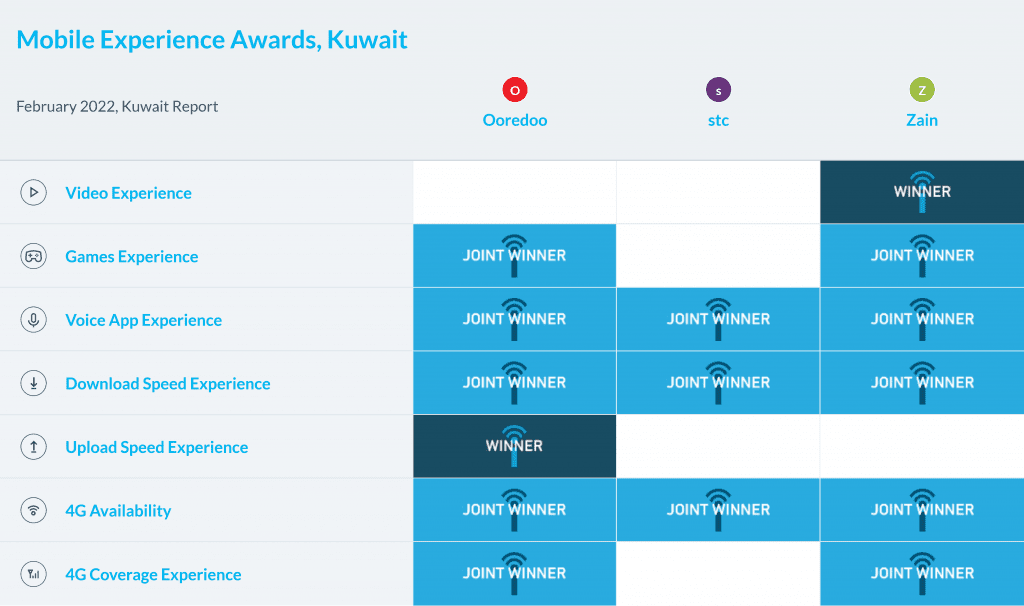Open the Upload Speed Experience link

[x=157, y=447]
